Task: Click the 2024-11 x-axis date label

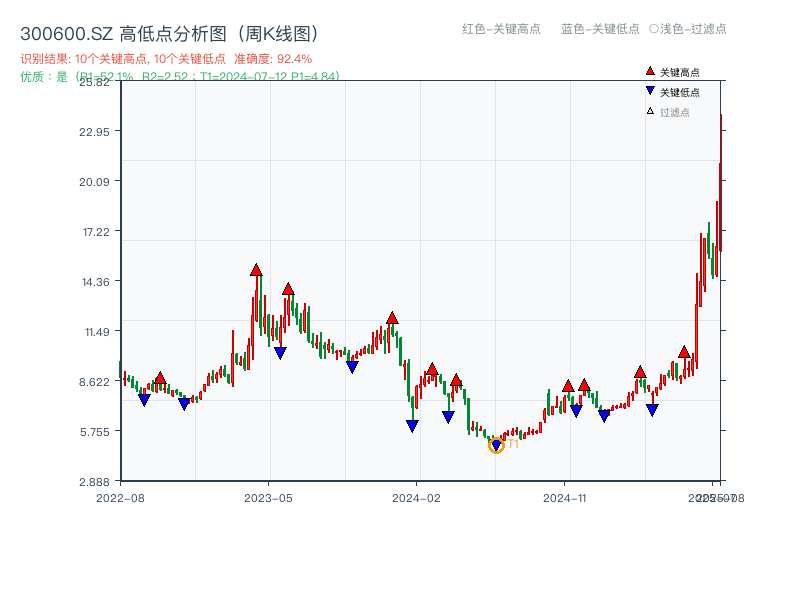Action: (x=564, y=498)
